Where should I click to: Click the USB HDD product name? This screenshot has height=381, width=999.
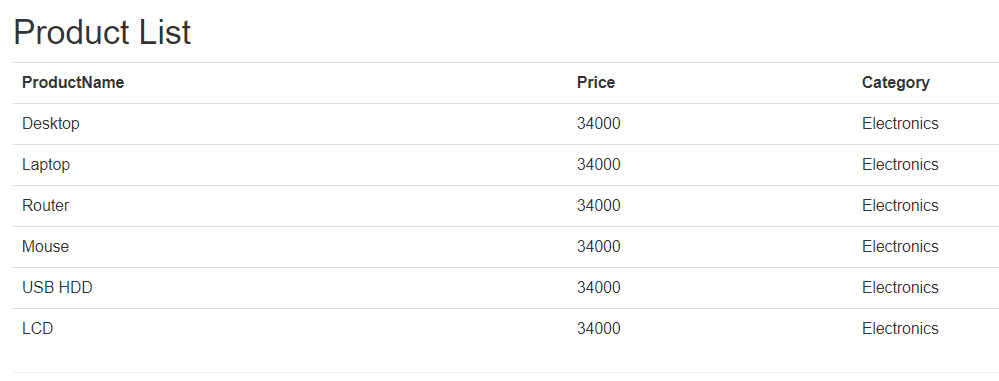57,287
